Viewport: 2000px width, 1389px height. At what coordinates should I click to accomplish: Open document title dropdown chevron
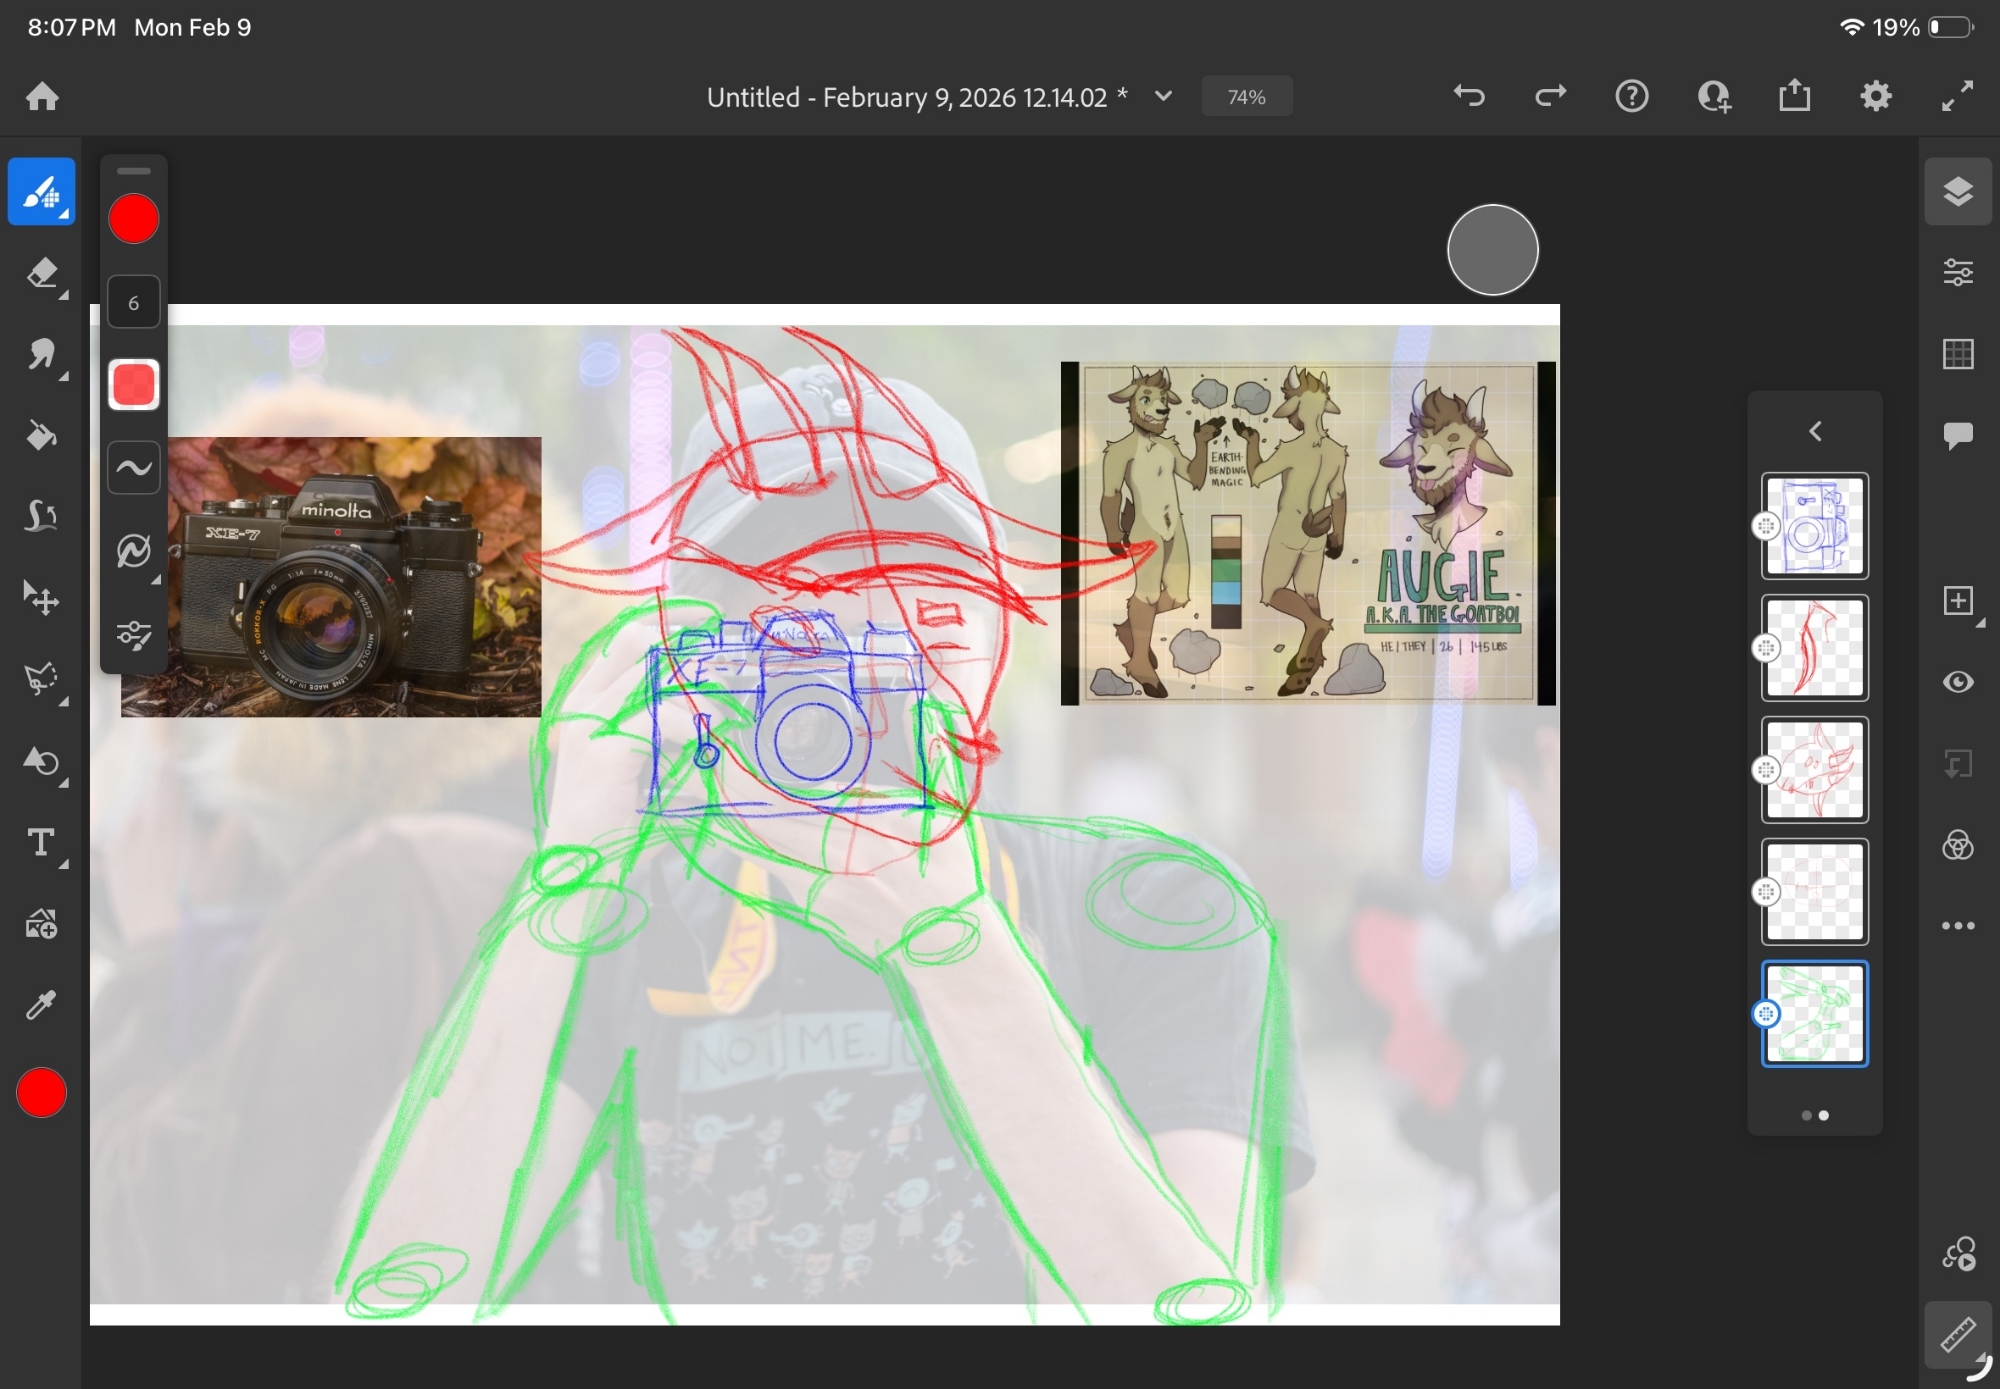click(1163, 97)
